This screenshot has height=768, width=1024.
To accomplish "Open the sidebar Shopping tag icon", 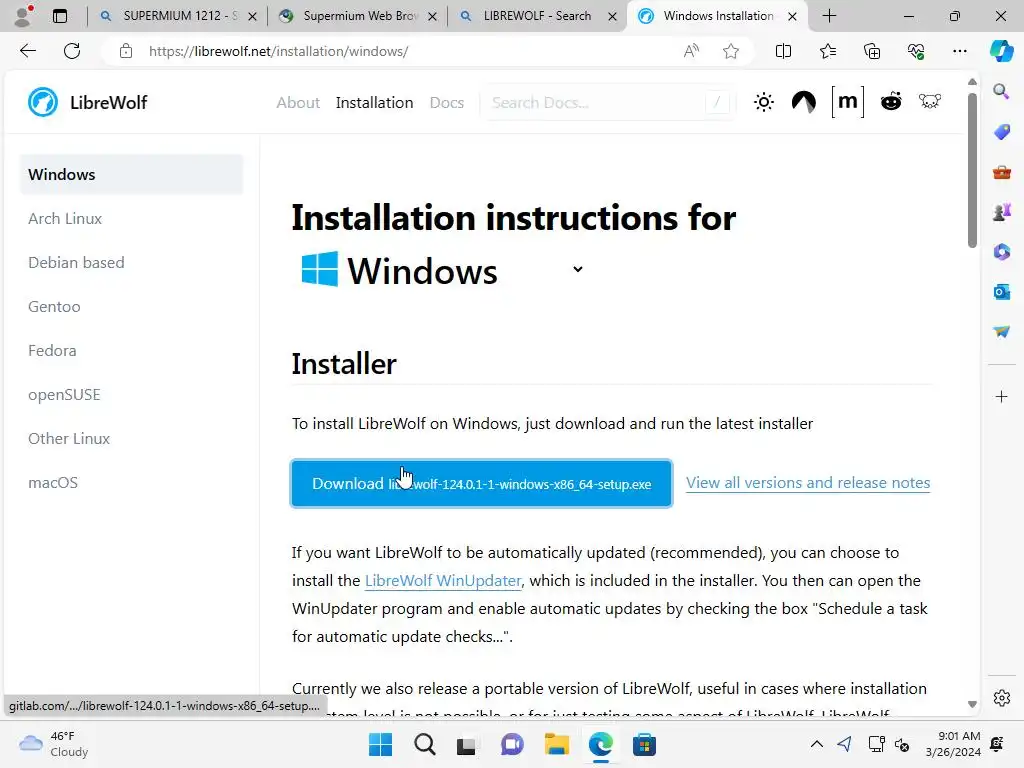I will click(1001, 132).
